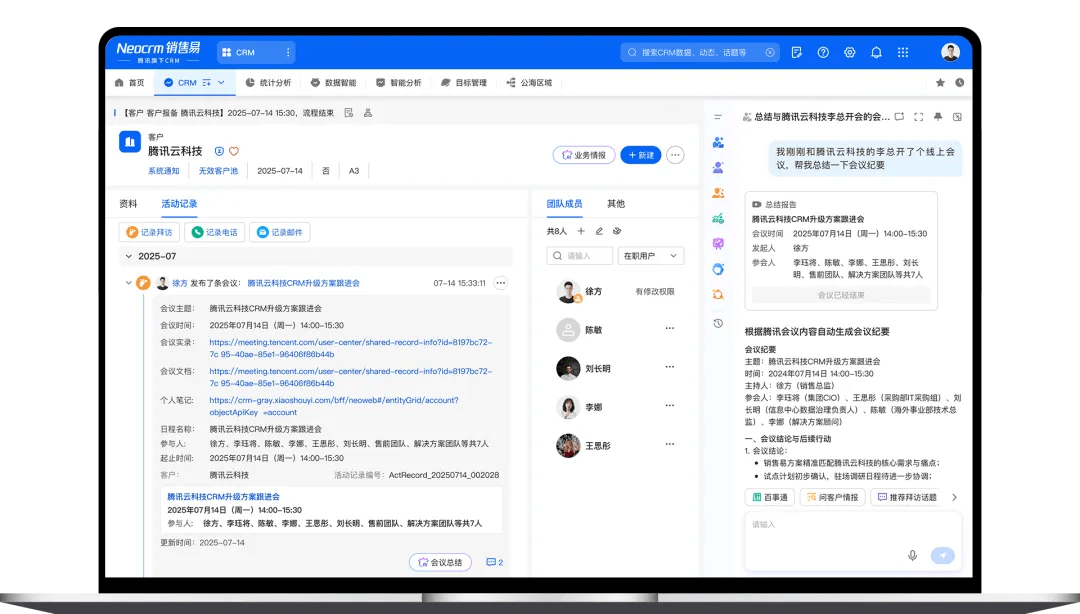Image resolution: width=1080 pixels, height=614 pixels.
Task: Select the purple person icon in AI sidebar
Action: pos(718,167)
